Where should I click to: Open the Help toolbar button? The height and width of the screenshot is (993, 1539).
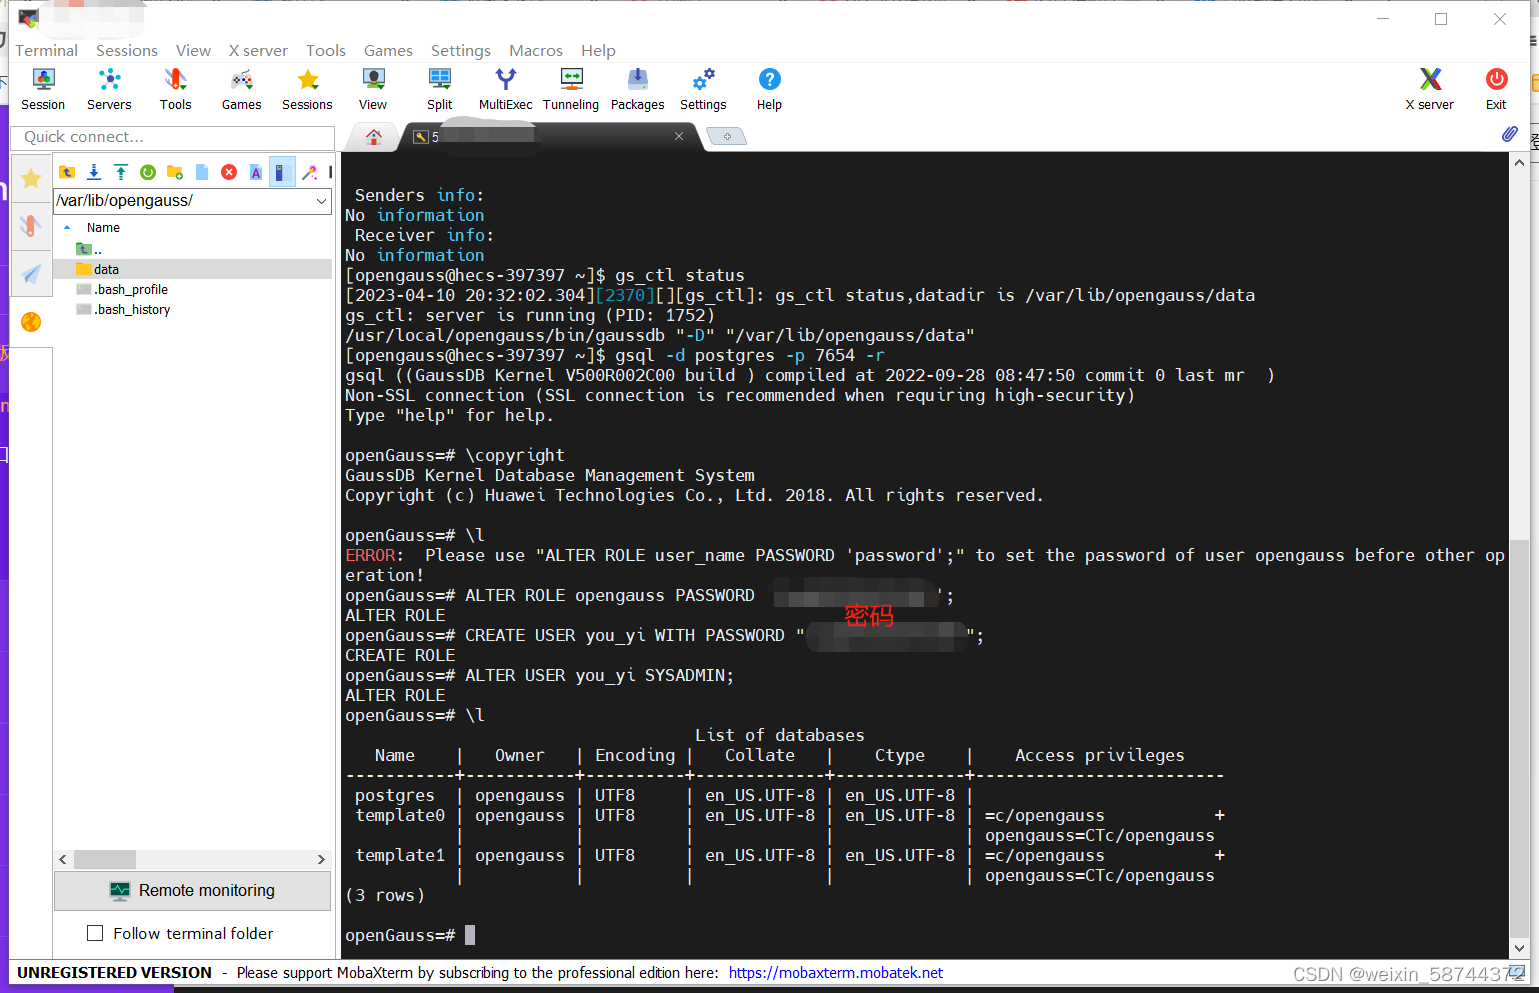click(769, 89)
